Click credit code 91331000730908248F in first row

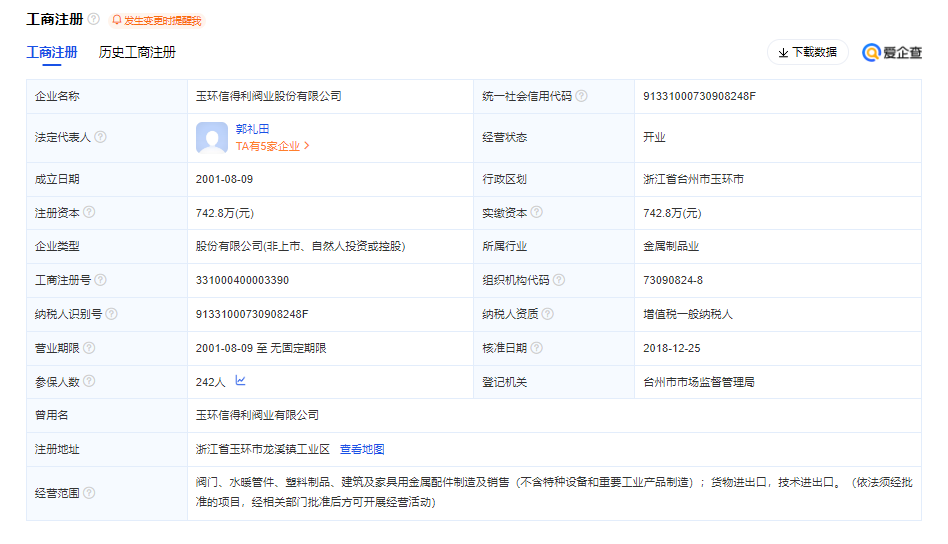[x=699, y=96]
